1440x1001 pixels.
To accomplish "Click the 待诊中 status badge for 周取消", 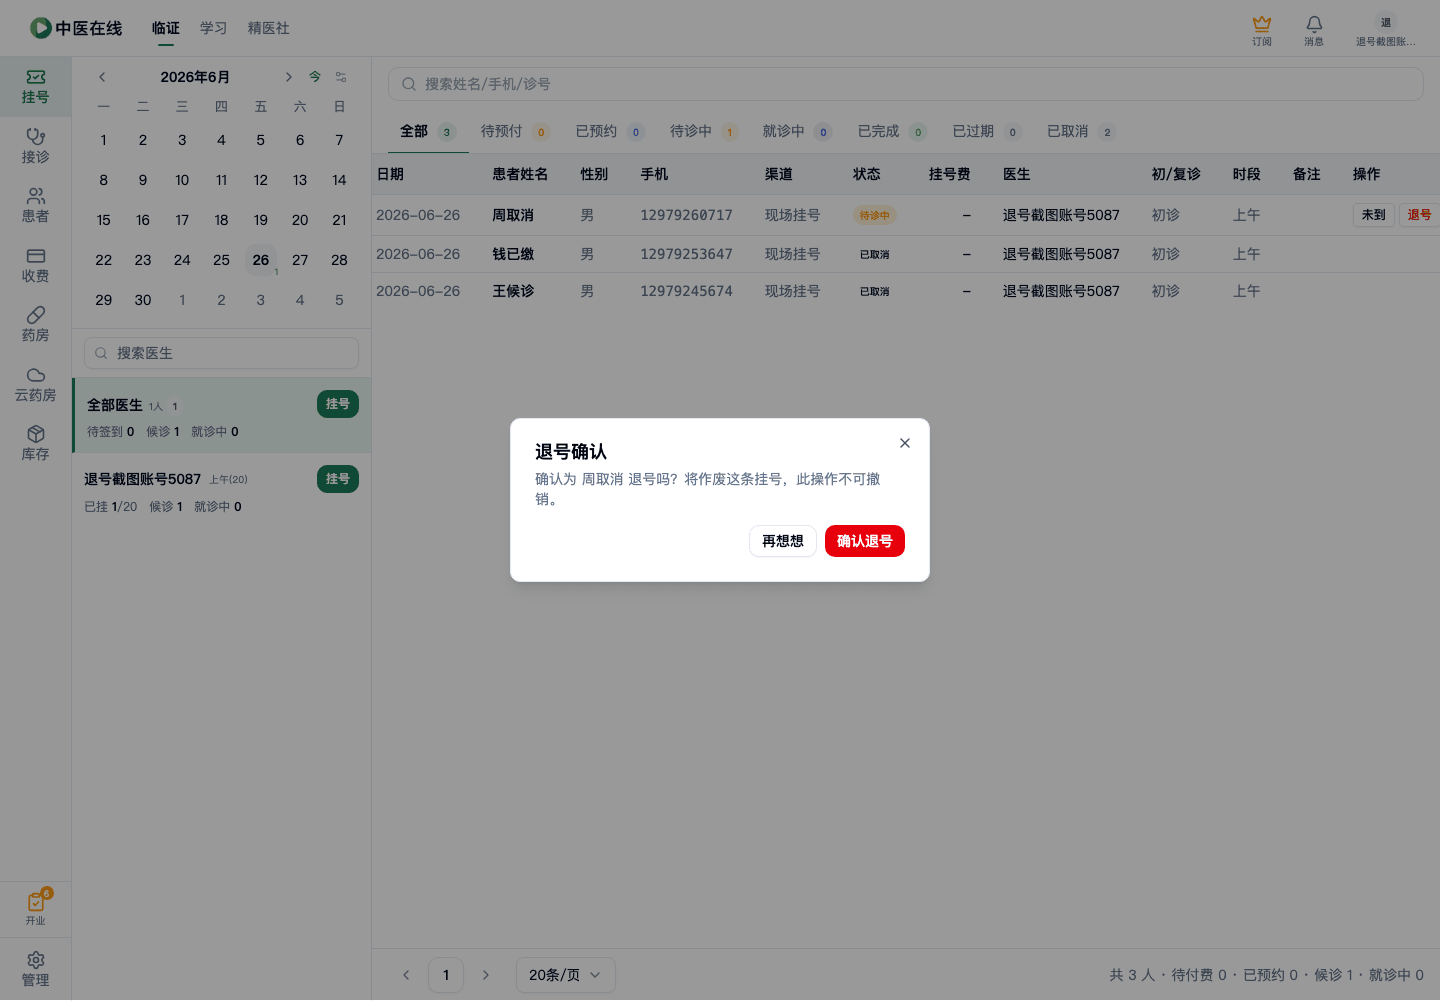I will tap(875, 215).
